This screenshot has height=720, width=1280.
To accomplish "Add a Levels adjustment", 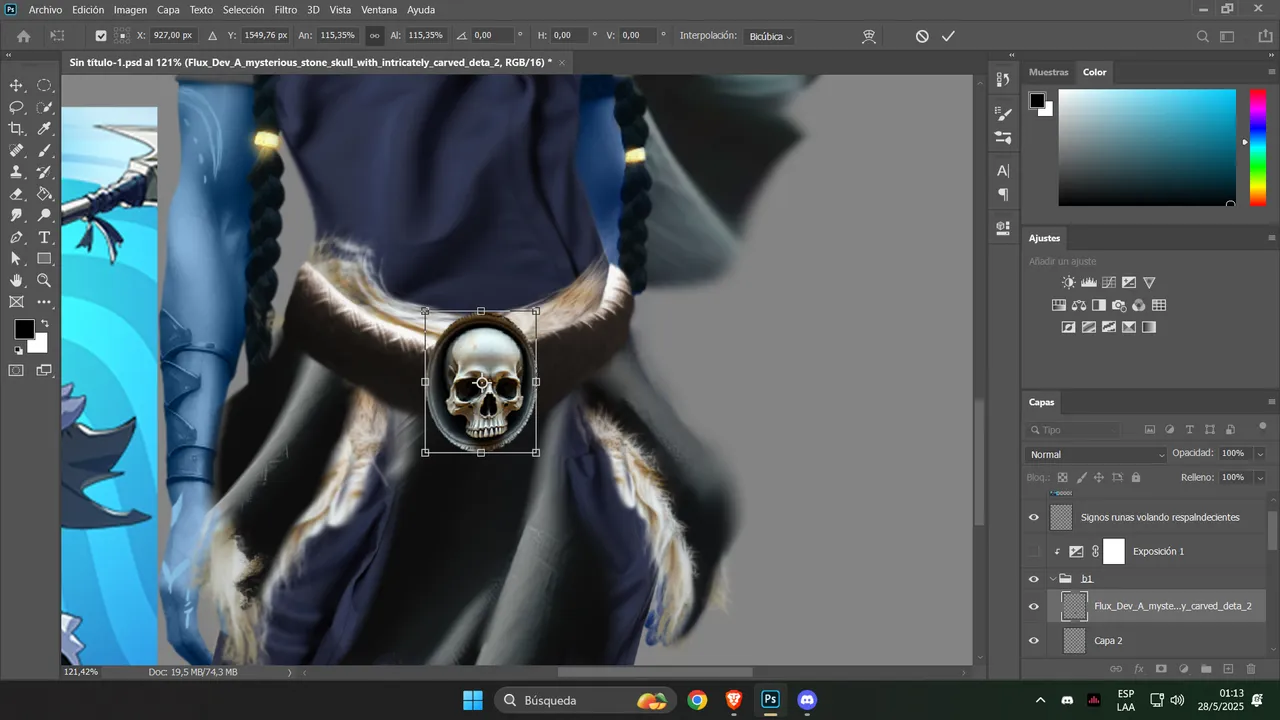I will 1089,283.
